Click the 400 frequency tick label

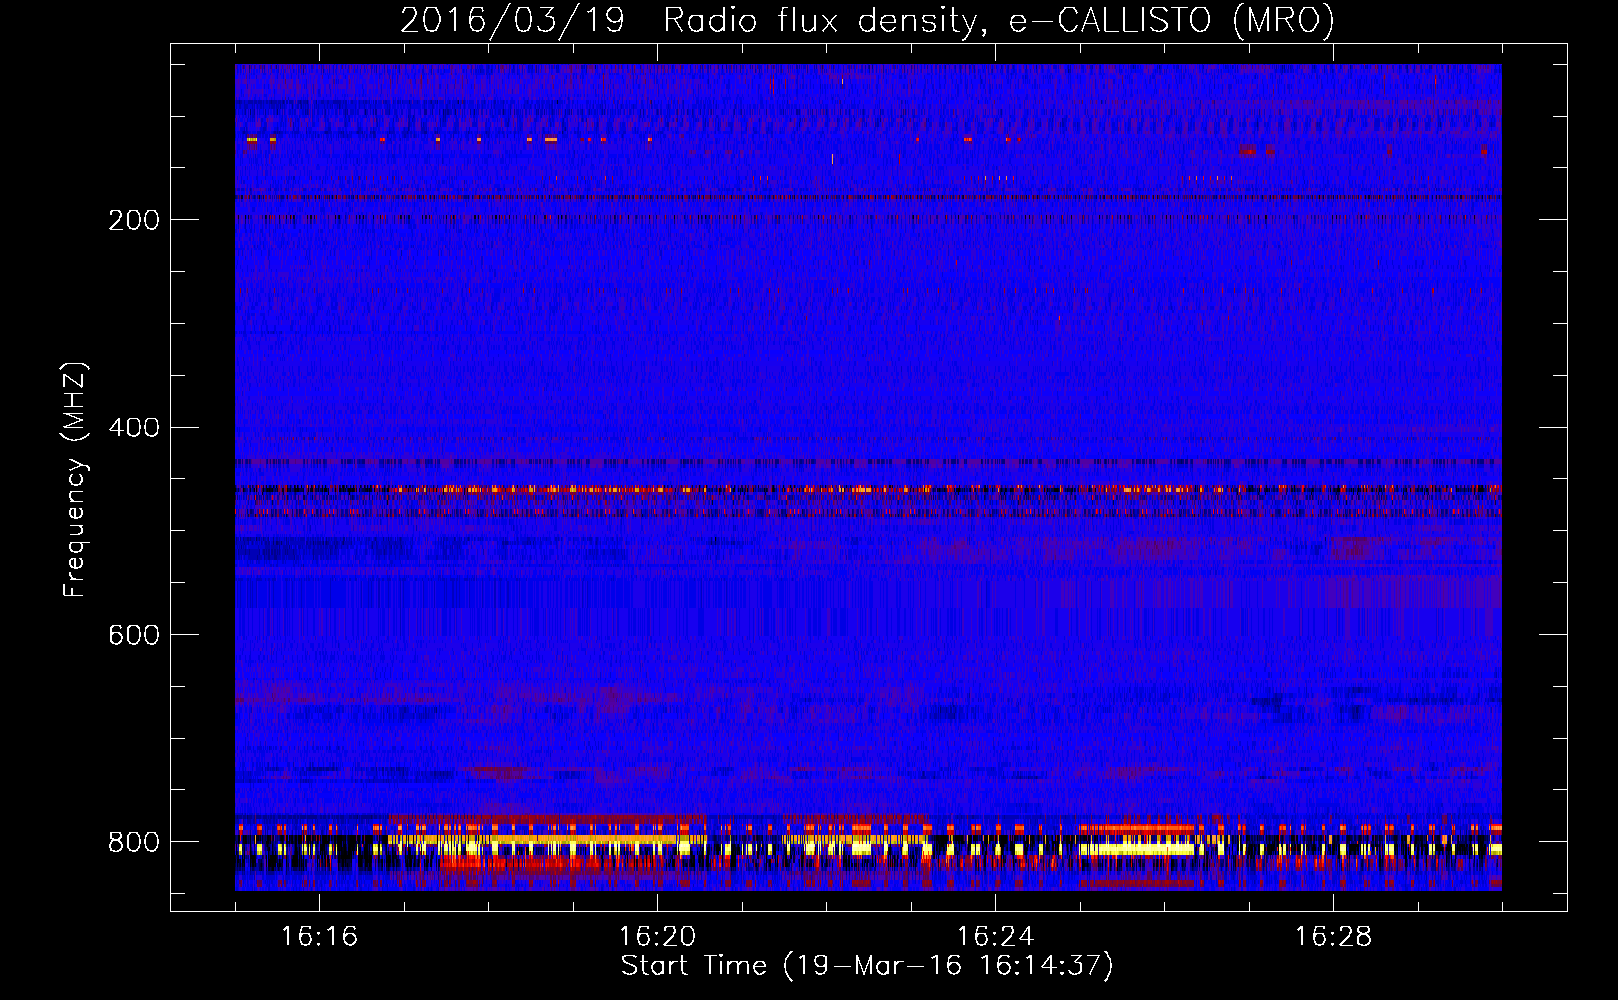click(x=133, y=428)
